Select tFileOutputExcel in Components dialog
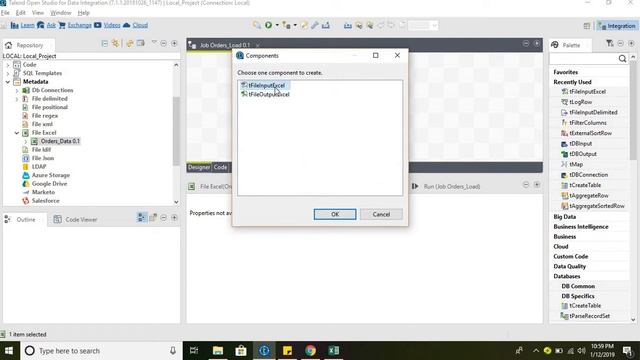The image size is (640, 360). tap(266, 94)
